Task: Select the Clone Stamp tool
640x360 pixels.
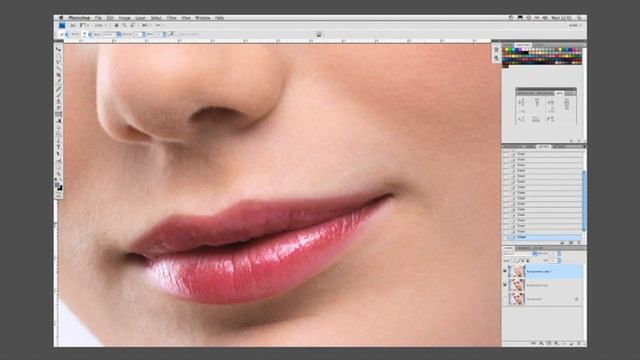Action: point(59,102)
